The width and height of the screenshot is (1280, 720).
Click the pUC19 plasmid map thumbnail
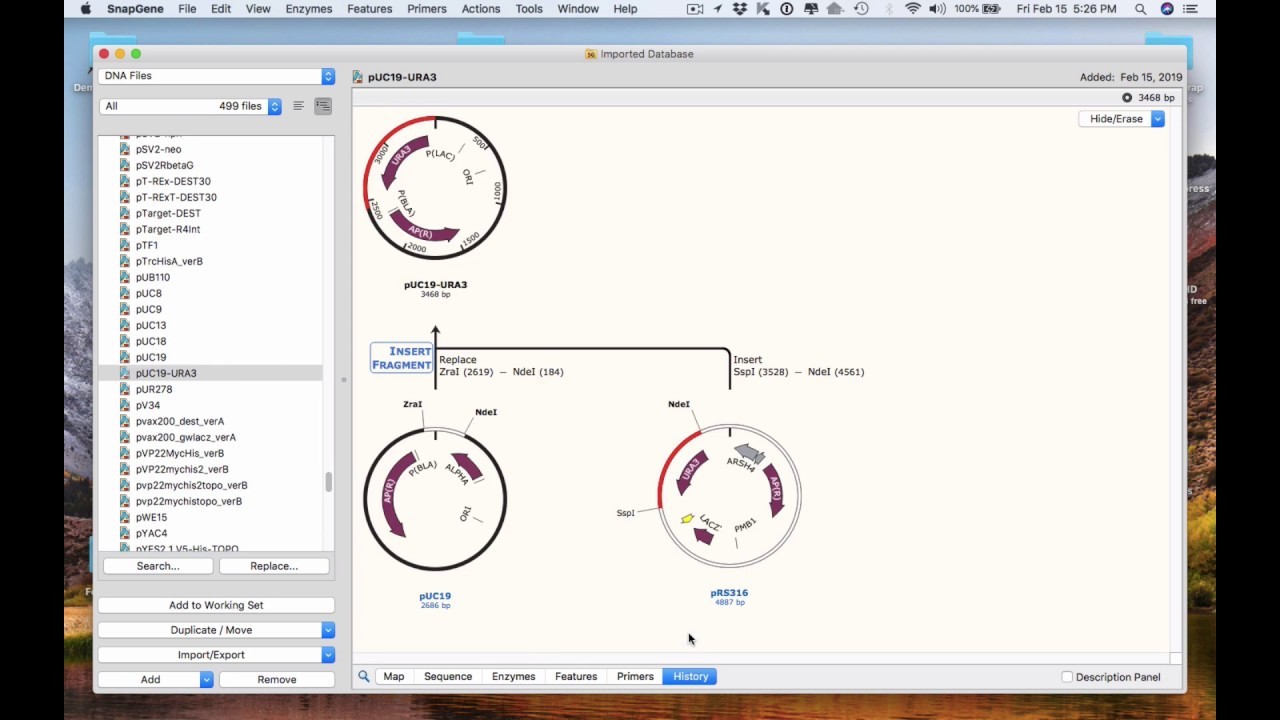pos(435,499)
